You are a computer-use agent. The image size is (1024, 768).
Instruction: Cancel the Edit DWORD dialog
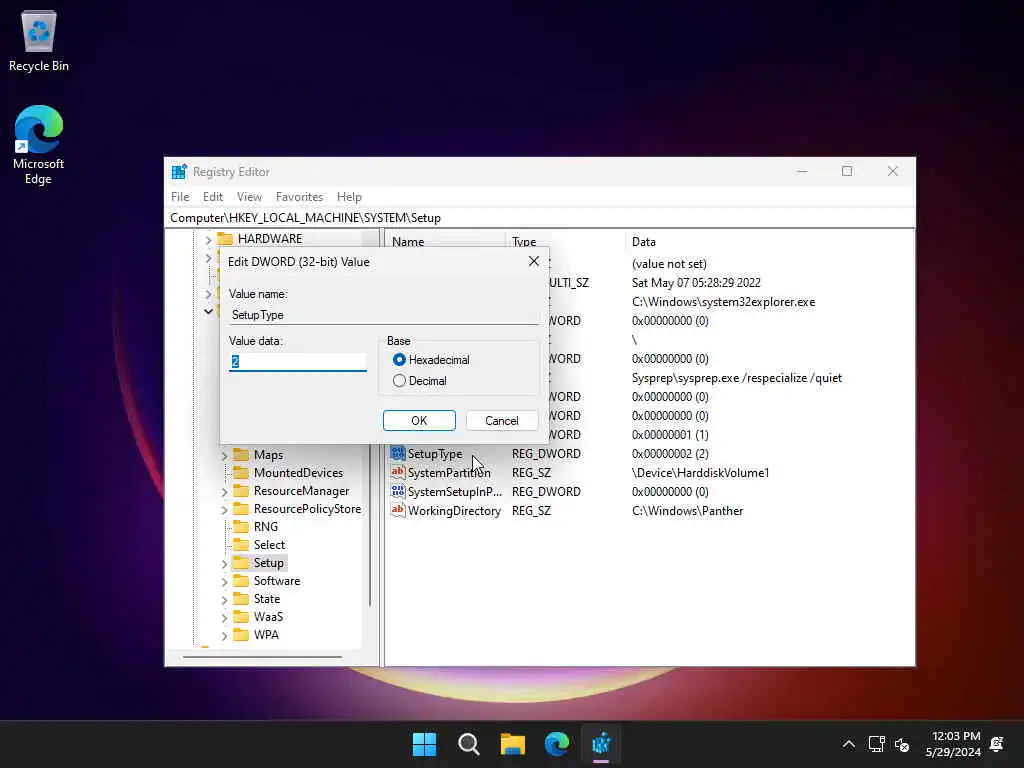(502, 421)
